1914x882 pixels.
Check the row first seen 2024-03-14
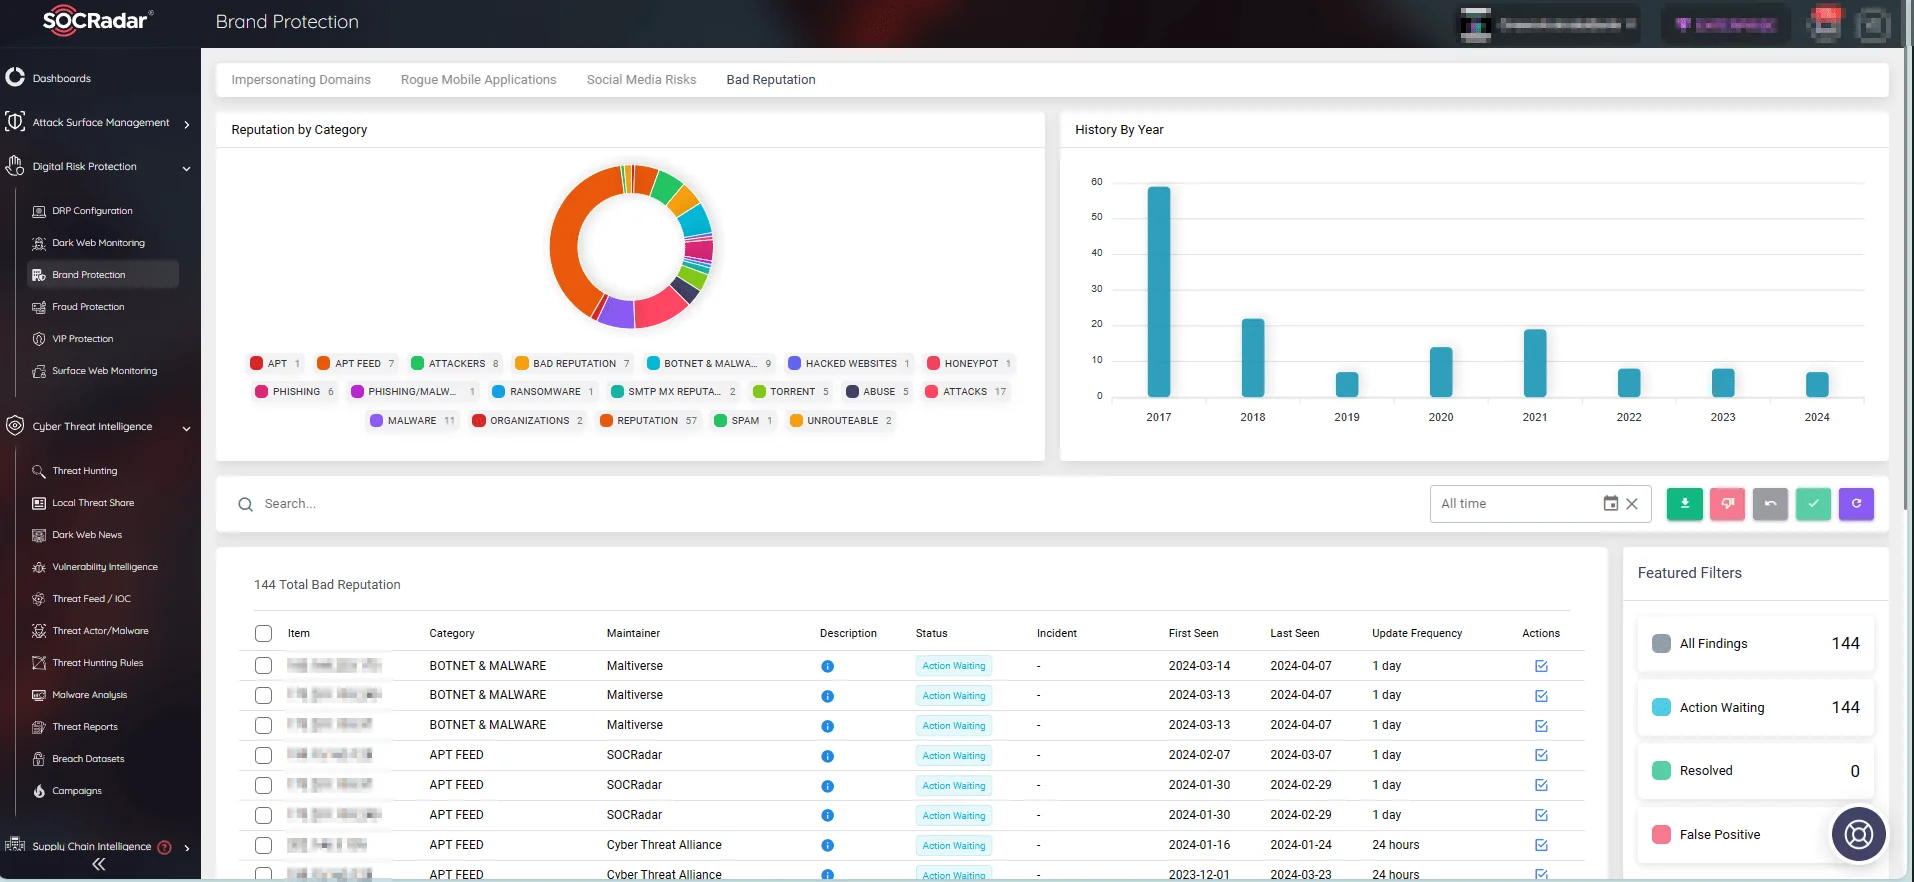[263, 666]
